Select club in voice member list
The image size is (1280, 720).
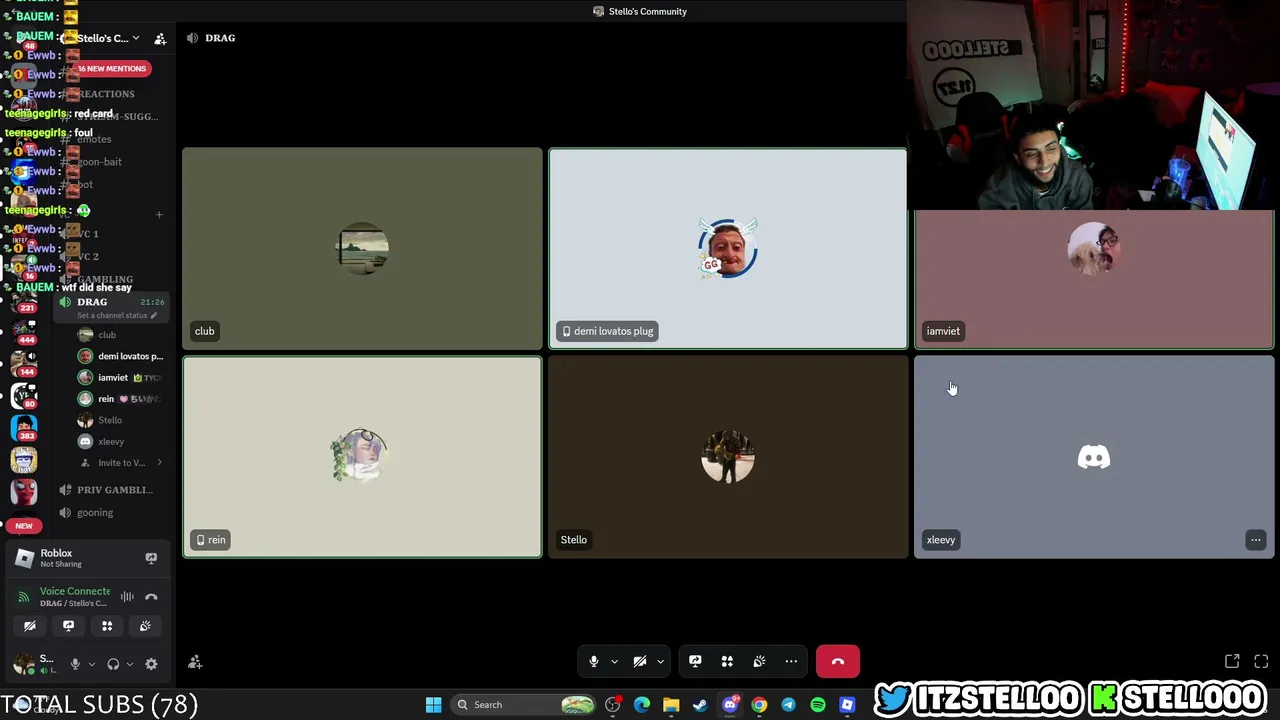(x=107, y=335)
